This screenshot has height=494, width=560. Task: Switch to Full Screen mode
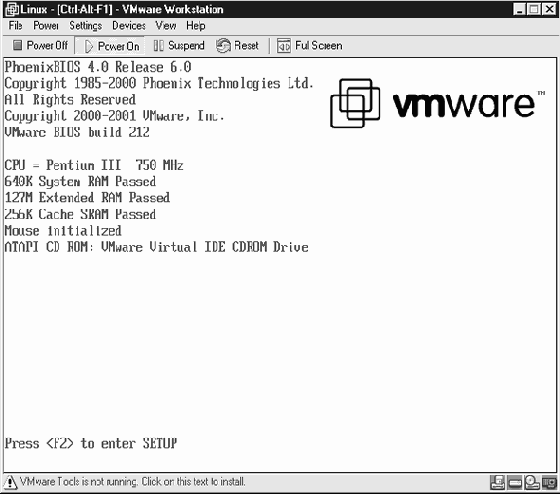pos(310,46)
